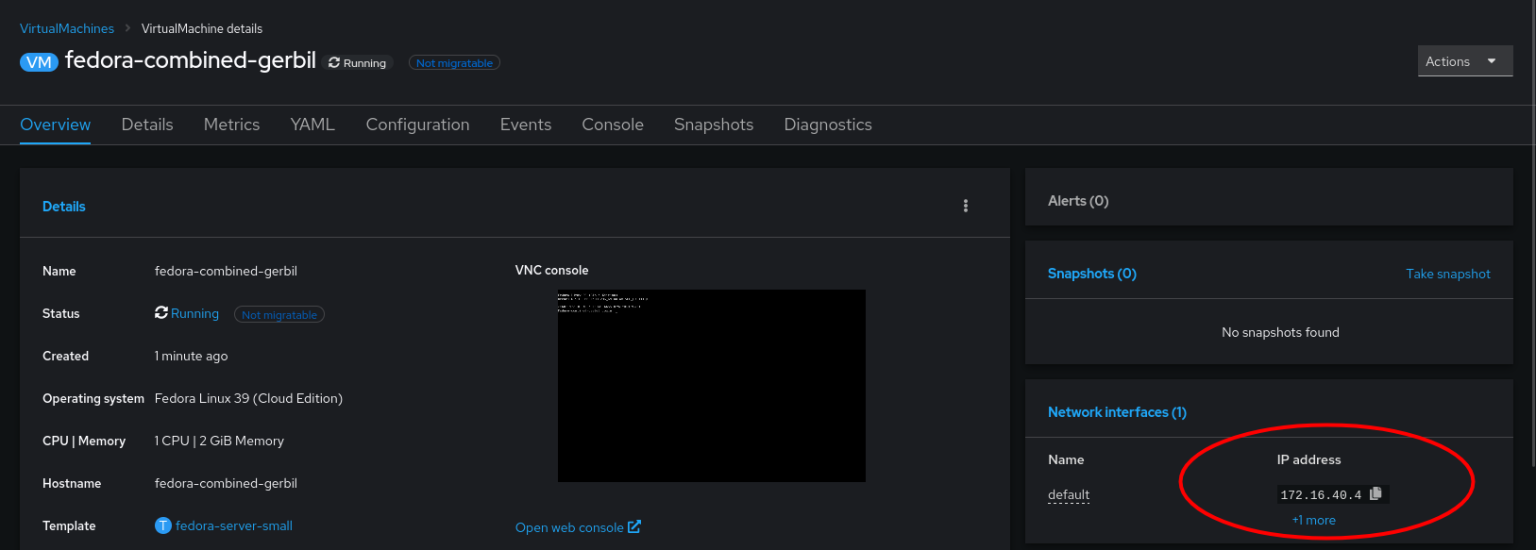The height and width of the screenshot is (550, 1536).
Task: Click the VNC console preview thumbnail
Action: pos(711,385)
